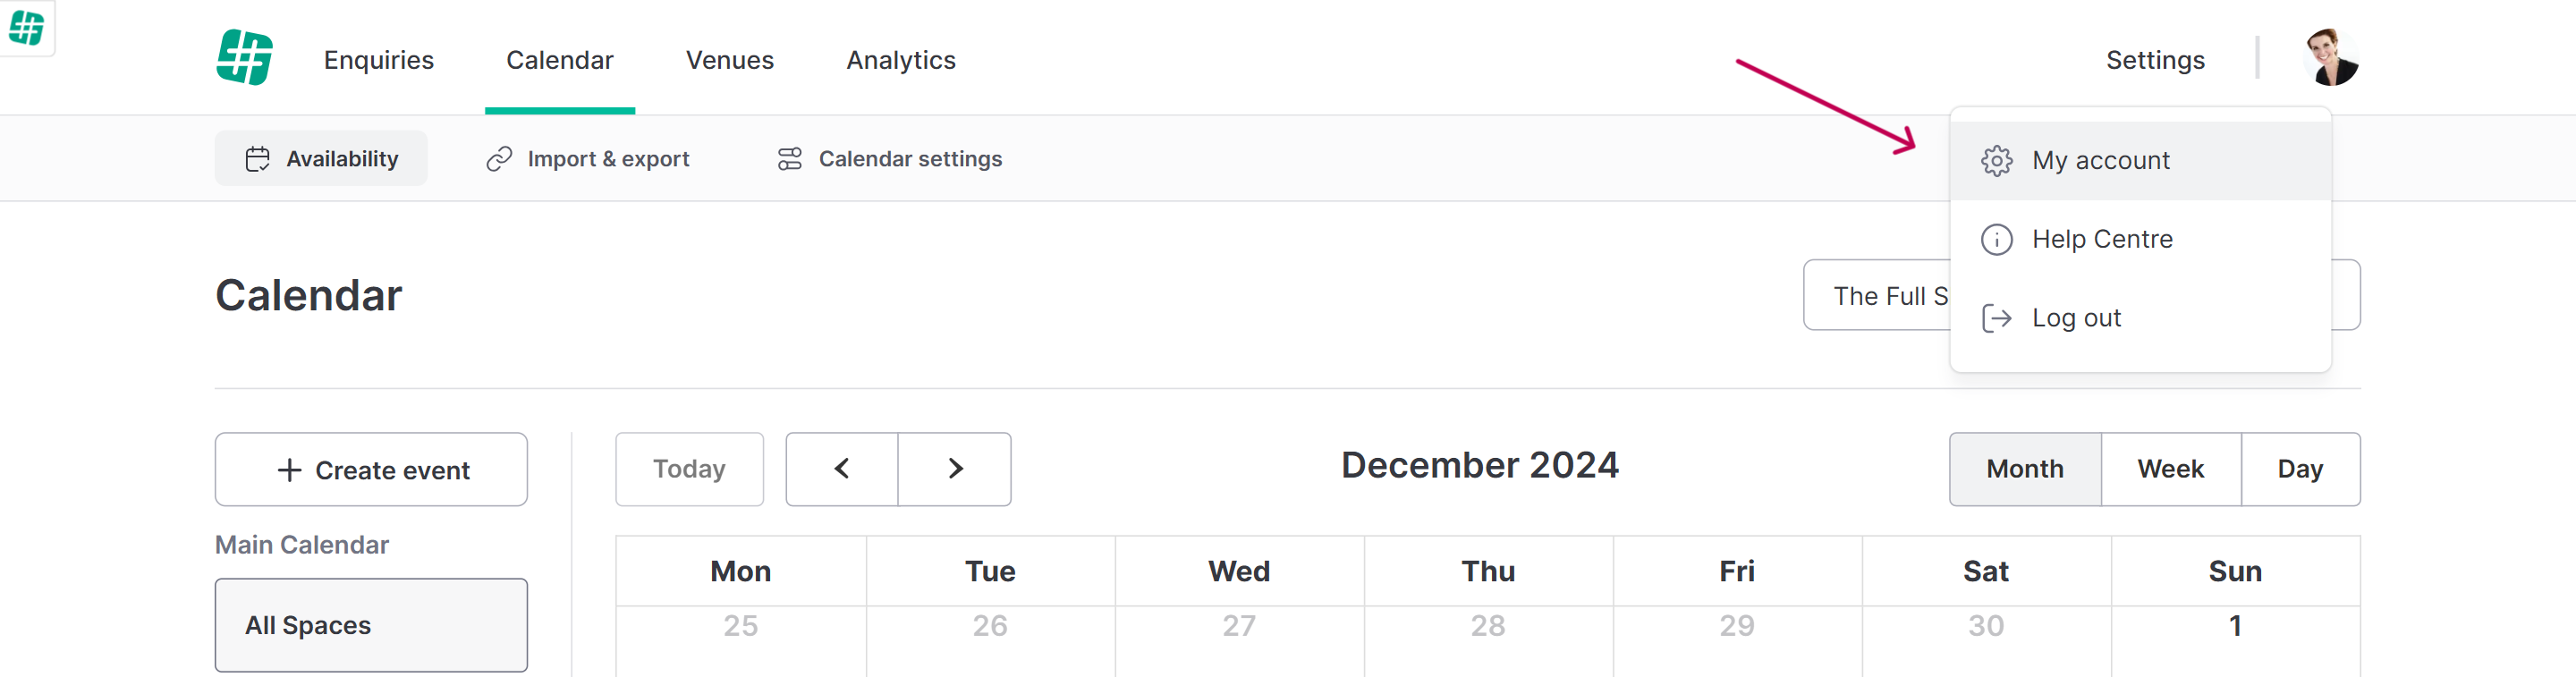Switch calendar to Month view

click(x=2025, y=469)
